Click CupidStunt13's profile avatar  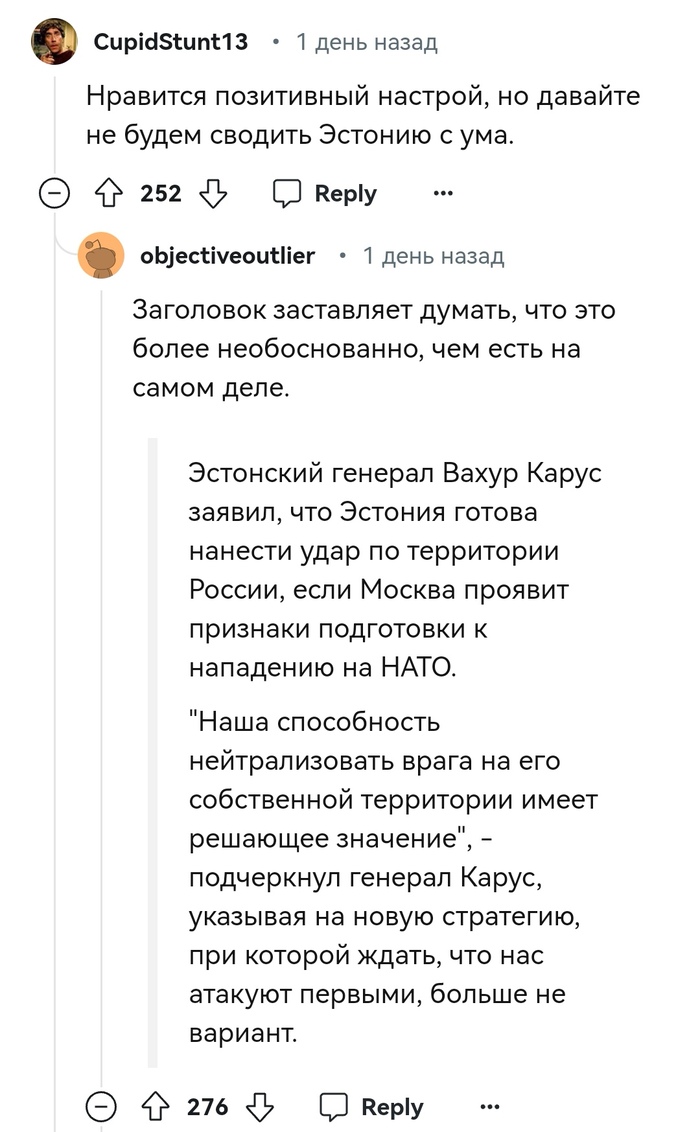click(54, 42)
